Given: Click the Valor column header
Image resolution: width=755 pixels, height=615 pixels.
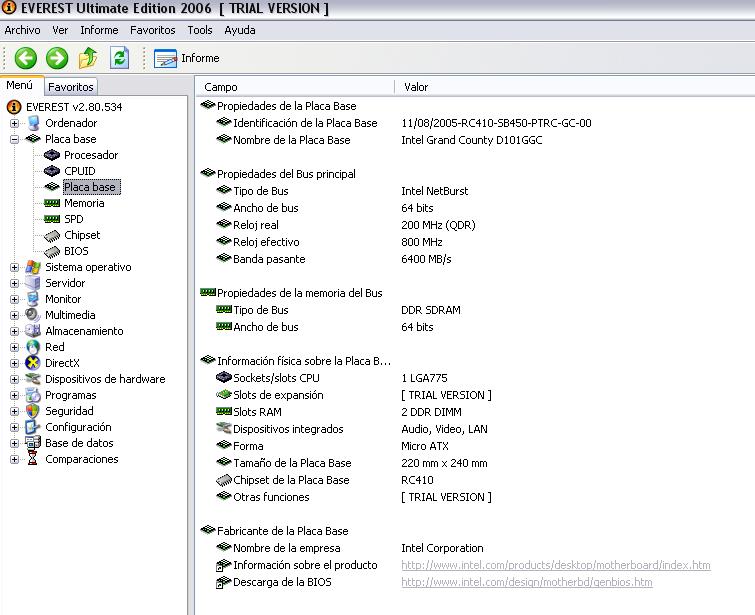Looking at the screenshot, I should click(416, 87).
